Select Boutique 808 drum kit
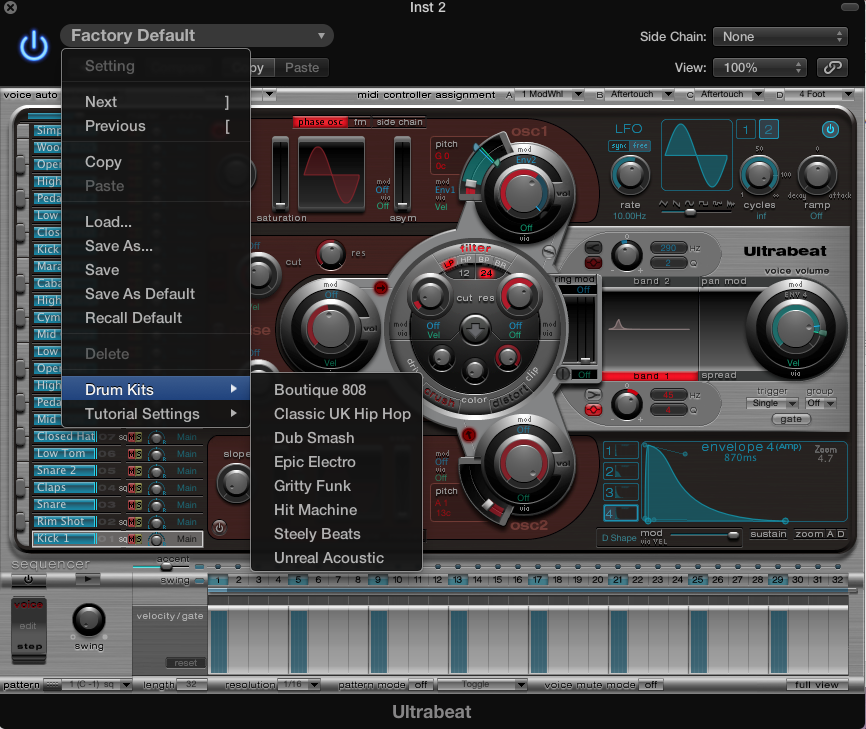The image size is (866, 729). [336, 390]
